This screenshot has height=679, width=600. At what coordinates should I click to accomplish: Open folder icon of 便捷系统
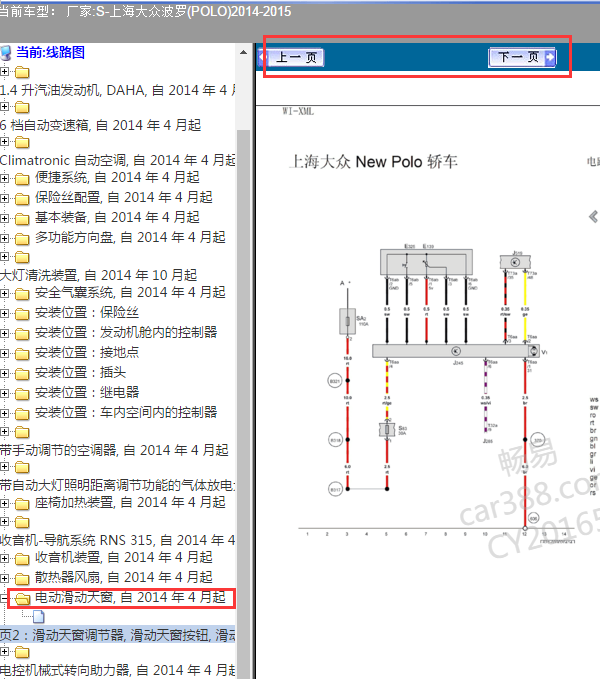point(22,178)
